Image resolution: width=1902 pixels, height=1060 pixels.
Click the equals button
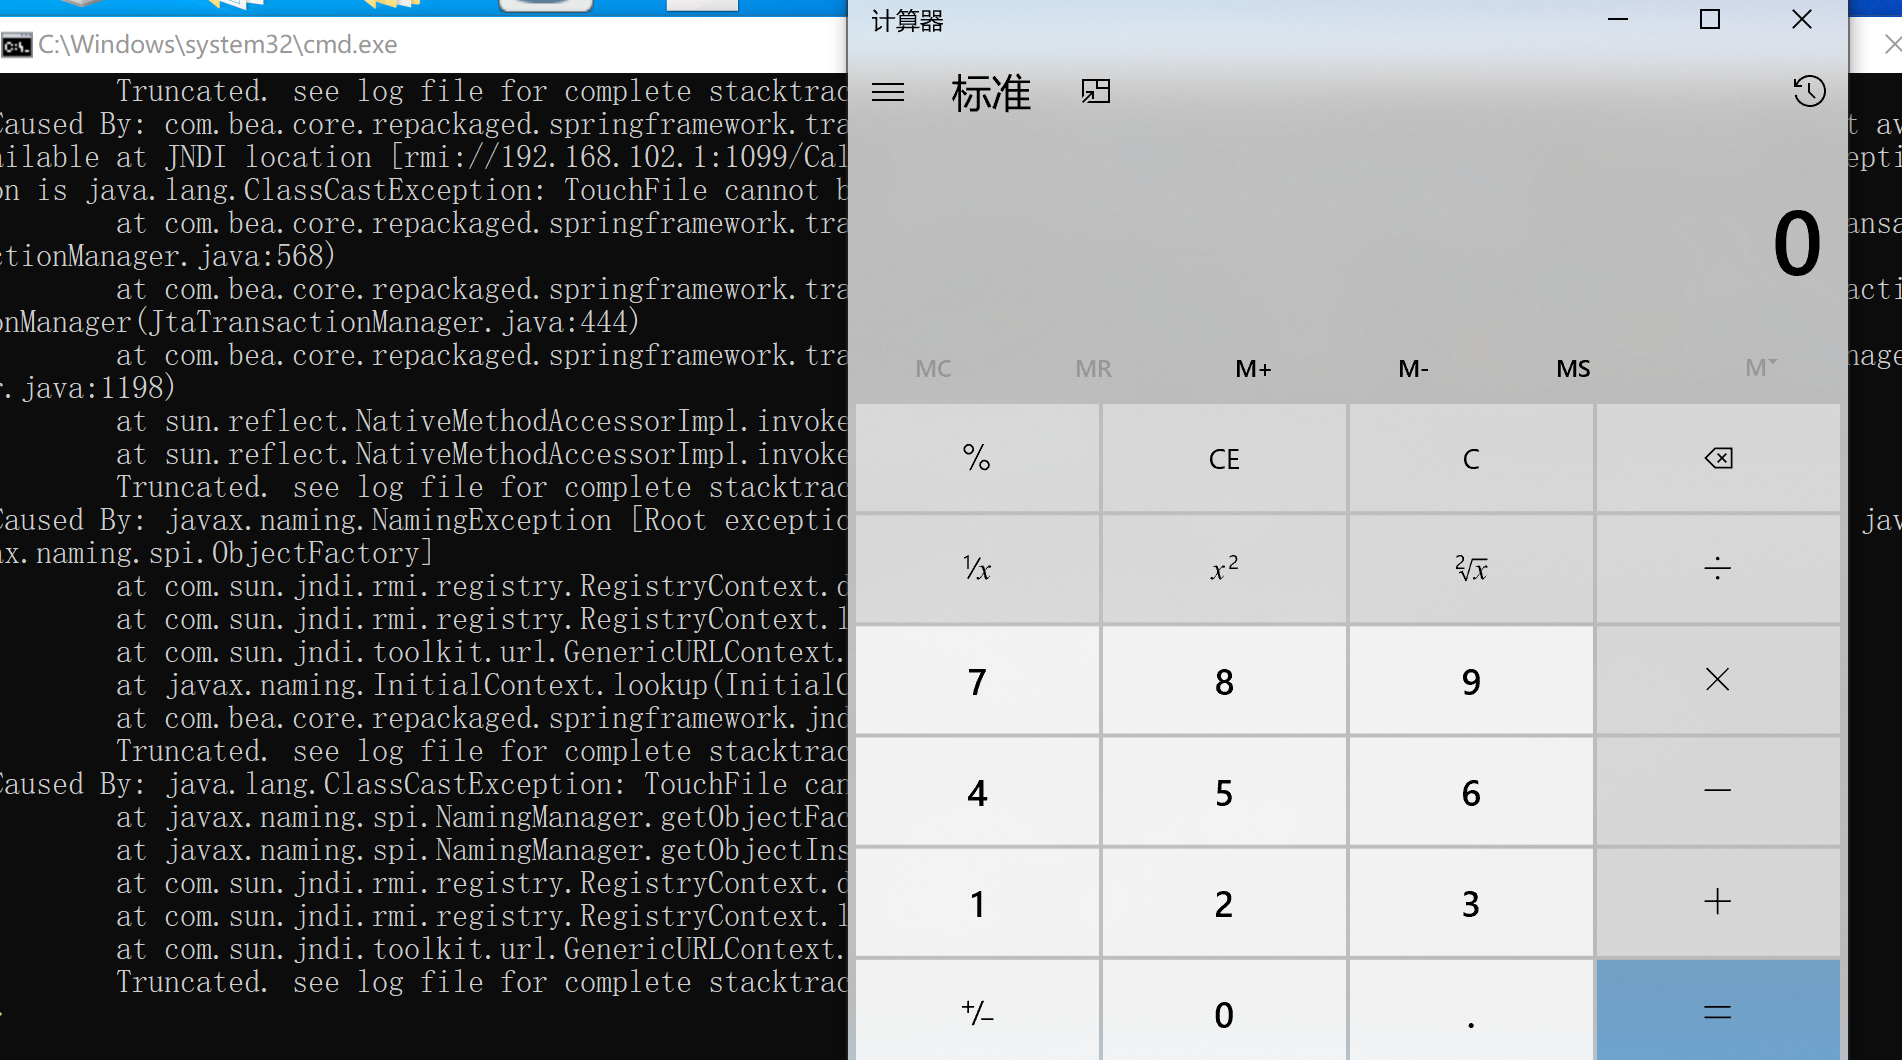pyautogui.click(x=1718, y=1012)
